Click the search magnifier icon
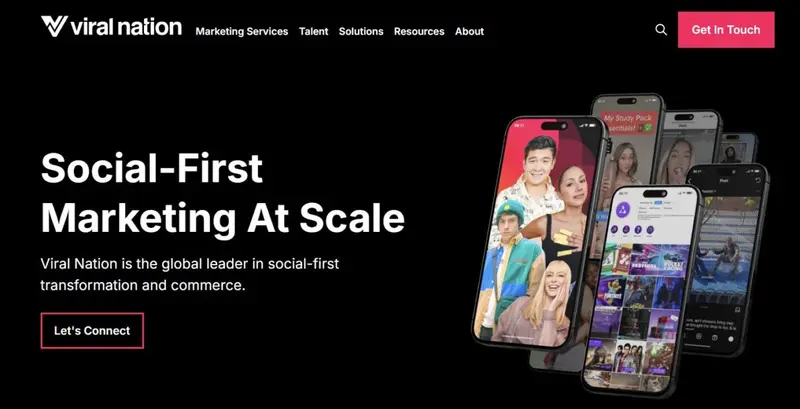The width and height of the screenshot is (800, 409). (x=661, y=30)
